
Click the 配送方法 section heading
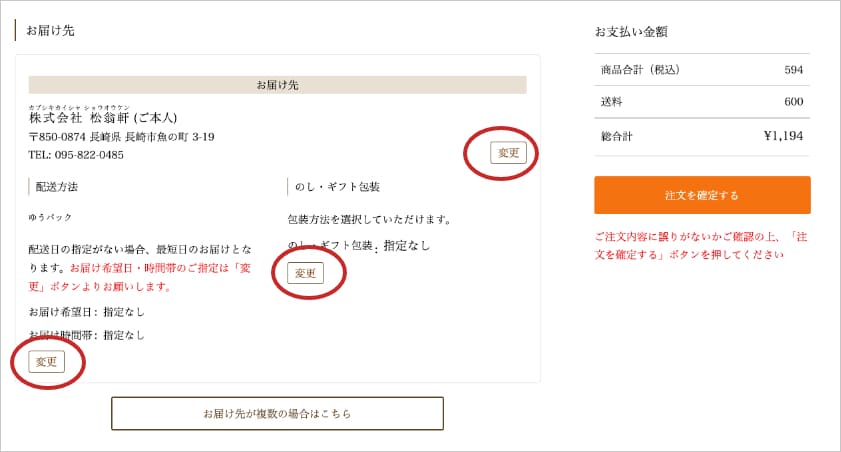[56, 187]
